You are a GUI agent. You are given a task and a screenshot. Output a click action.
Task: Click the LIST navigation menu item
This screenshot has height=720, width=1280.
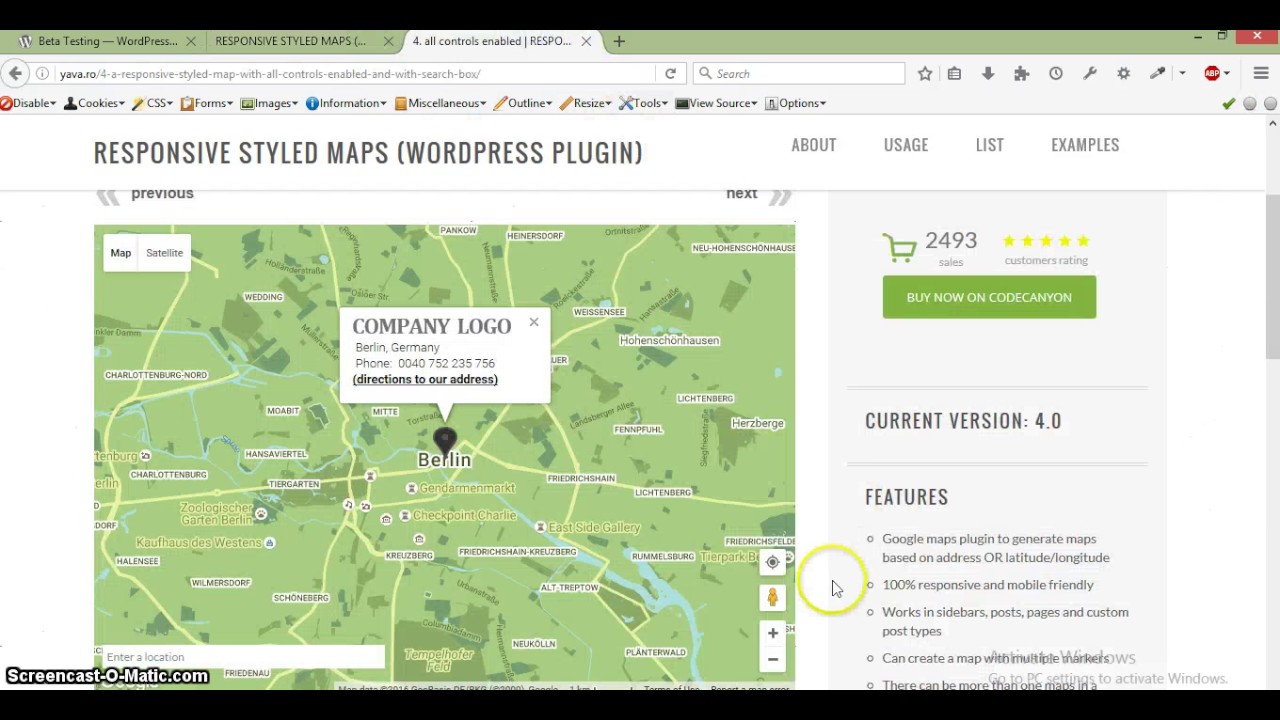point(990,145)
